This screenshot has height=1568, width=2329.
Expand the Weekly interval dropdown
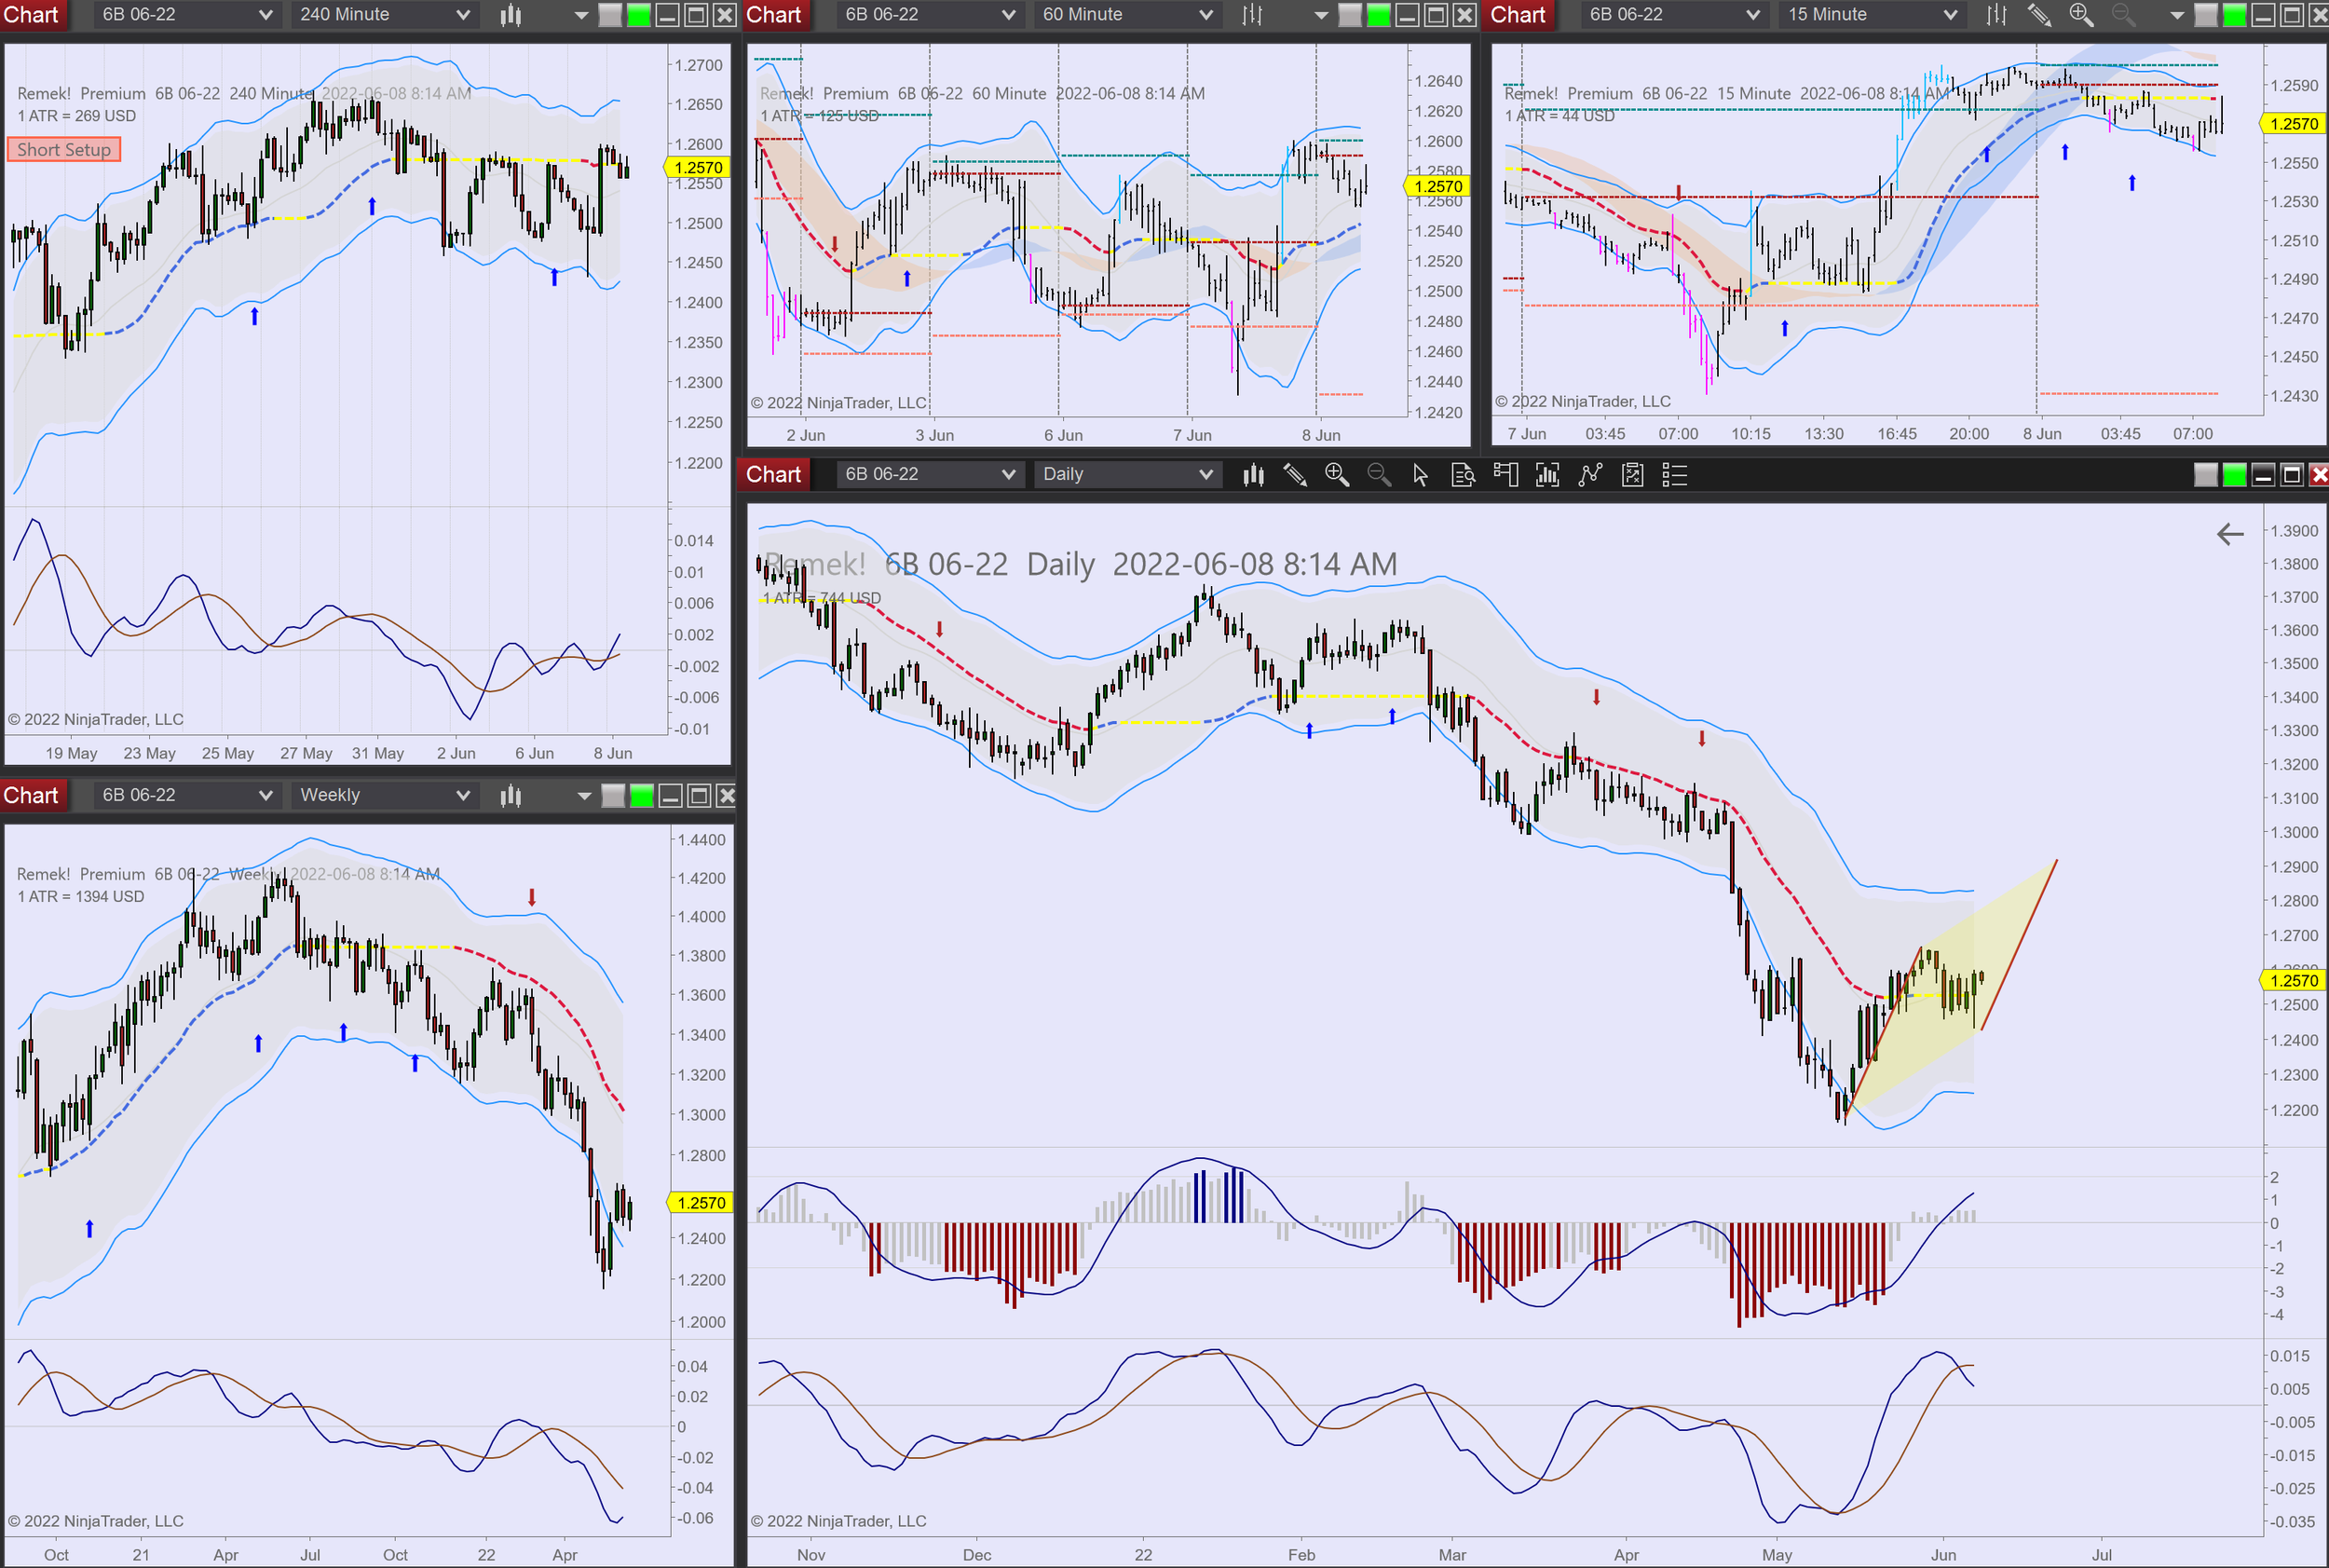[384, 796]
